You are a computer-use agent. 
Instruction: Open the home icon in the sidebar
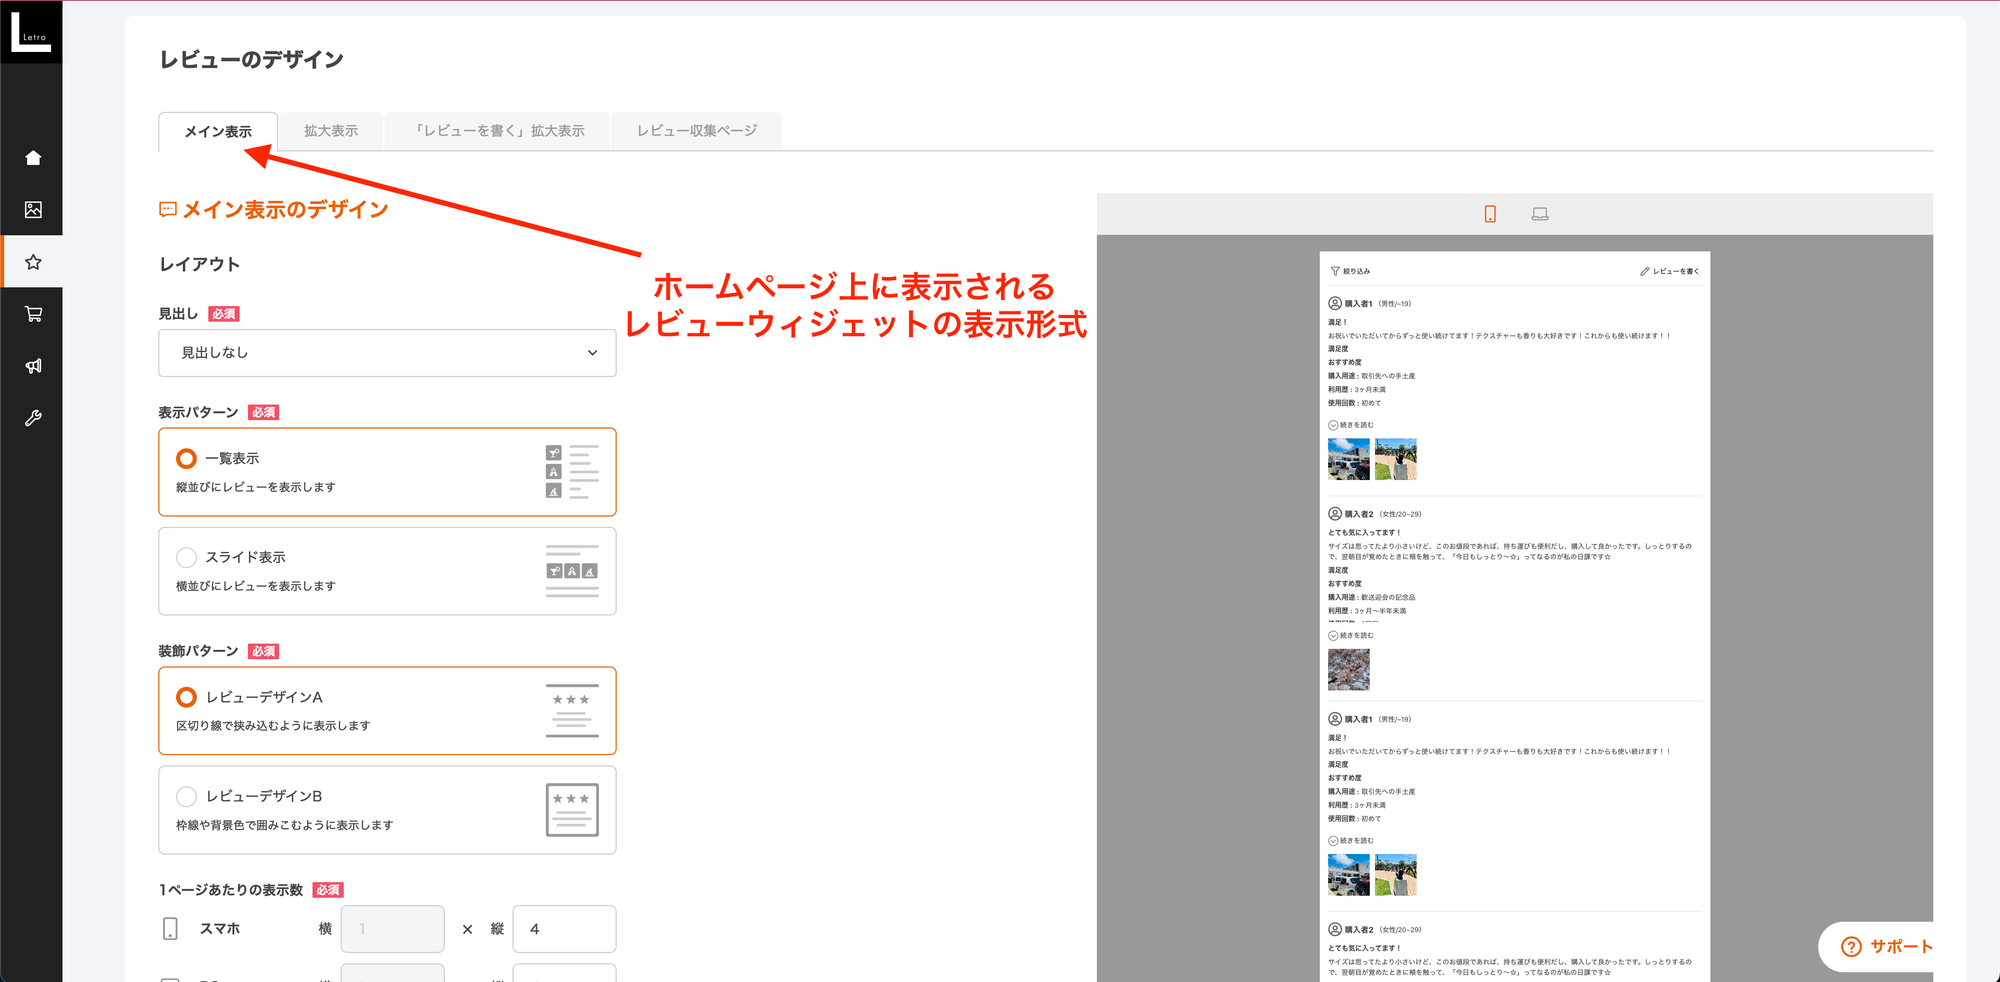[x=33, y=157]
